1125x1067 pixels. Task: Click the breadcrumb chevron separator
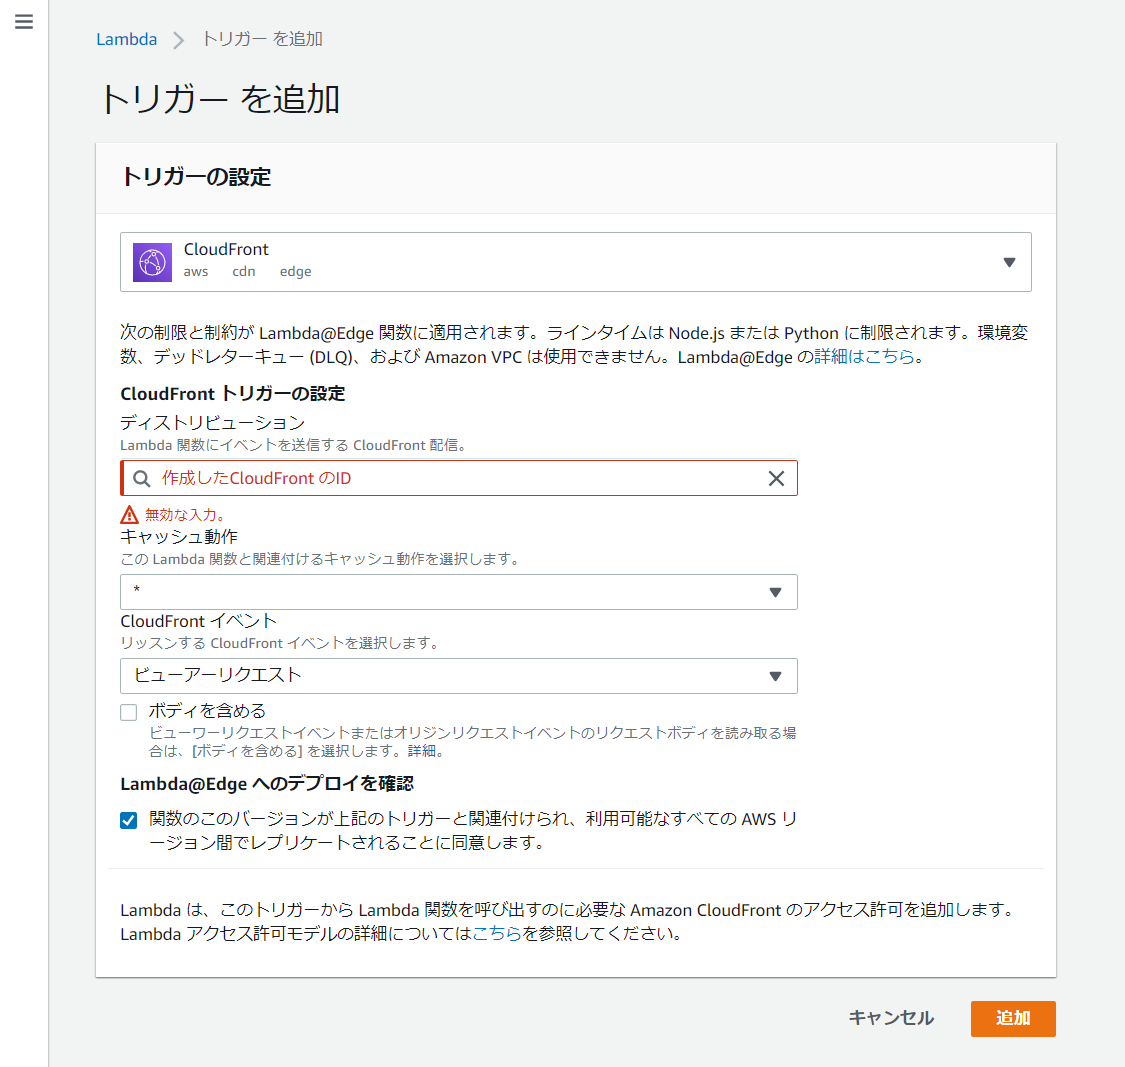click(x=179, y=40)
